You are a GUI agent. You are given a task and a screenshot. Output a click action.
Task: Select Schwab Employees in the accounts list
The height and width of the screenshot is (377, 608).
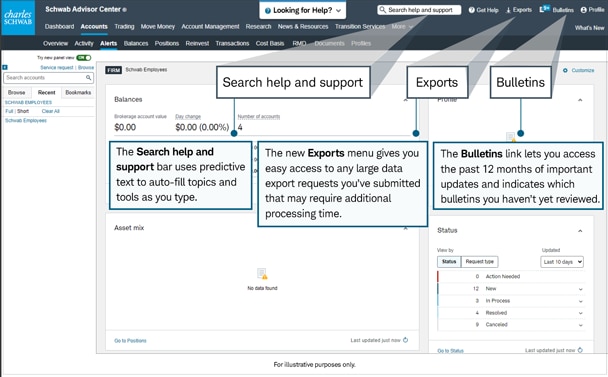coord(26,121)
